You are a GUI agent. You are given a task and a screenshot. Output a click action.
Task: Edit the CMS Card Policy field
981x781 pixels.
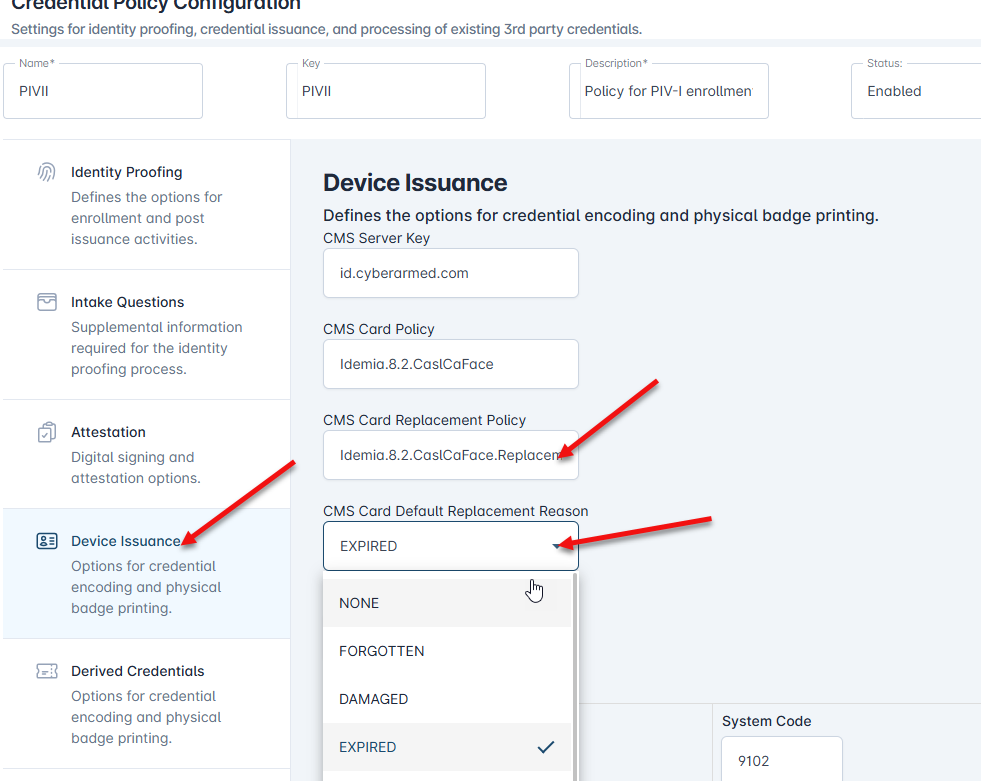(x=450, y=364)
